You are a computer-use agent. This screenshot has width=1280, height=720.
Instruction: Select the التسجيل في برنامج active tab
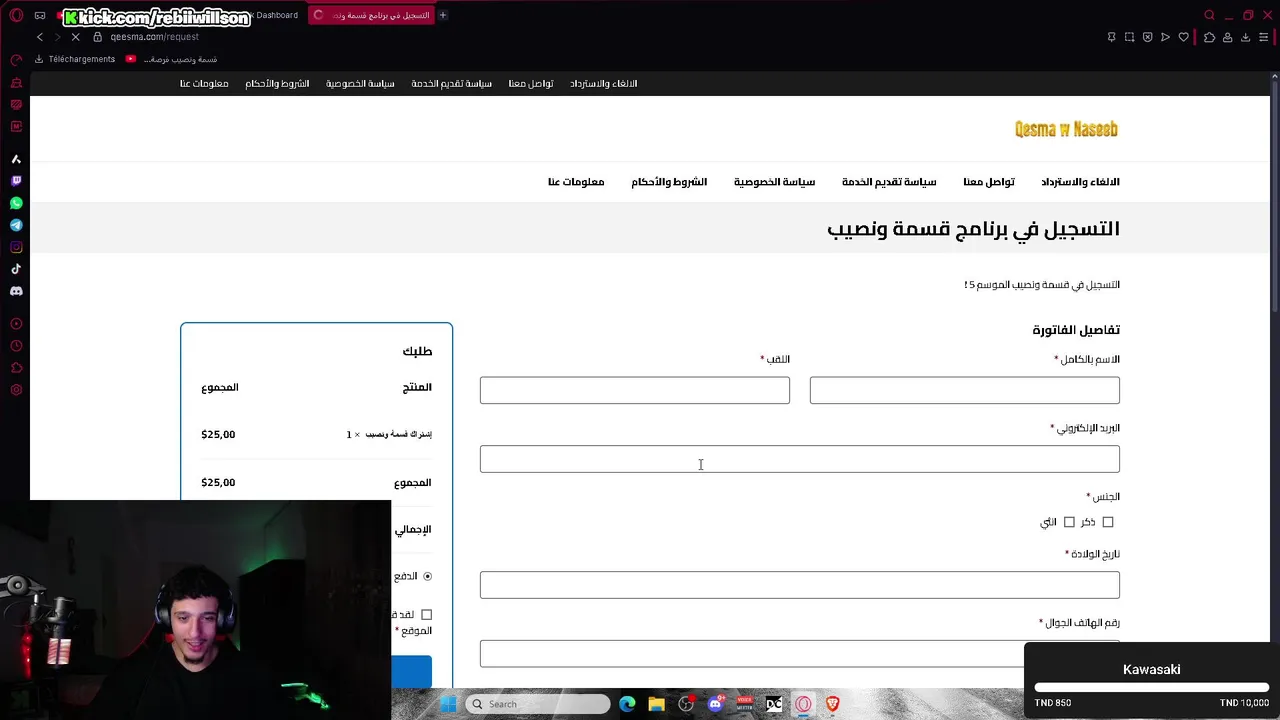[x=371, y=15]
